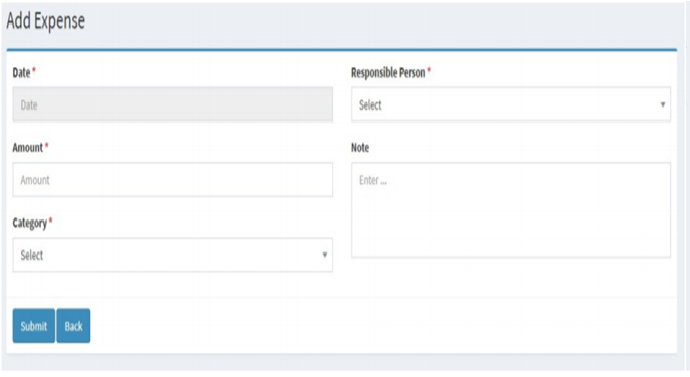Click the Add Expense heading
Image resolution: width=690 pixels, height=377 pixels.
pos(45,21)
